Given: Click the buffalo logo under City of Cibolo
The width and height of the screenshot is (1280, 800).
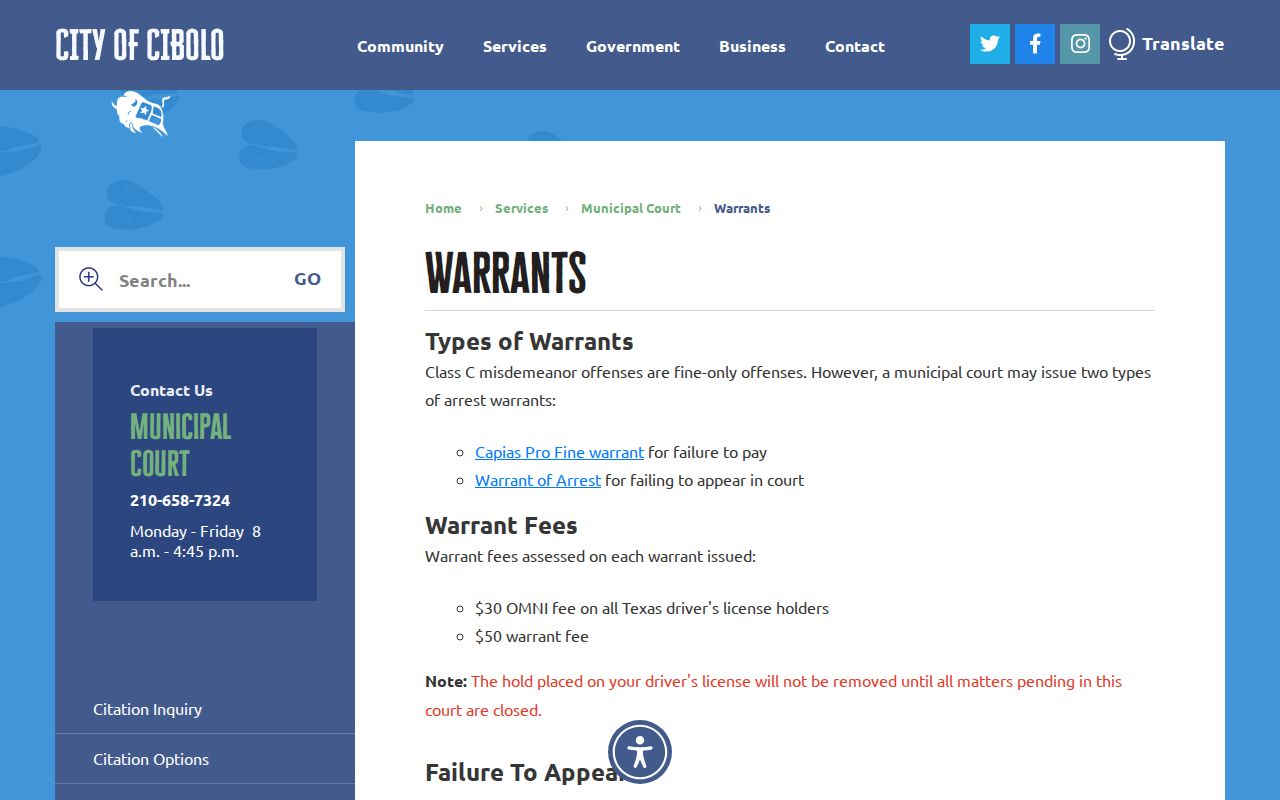Looking at the screenshot, I should click(141, 113).
